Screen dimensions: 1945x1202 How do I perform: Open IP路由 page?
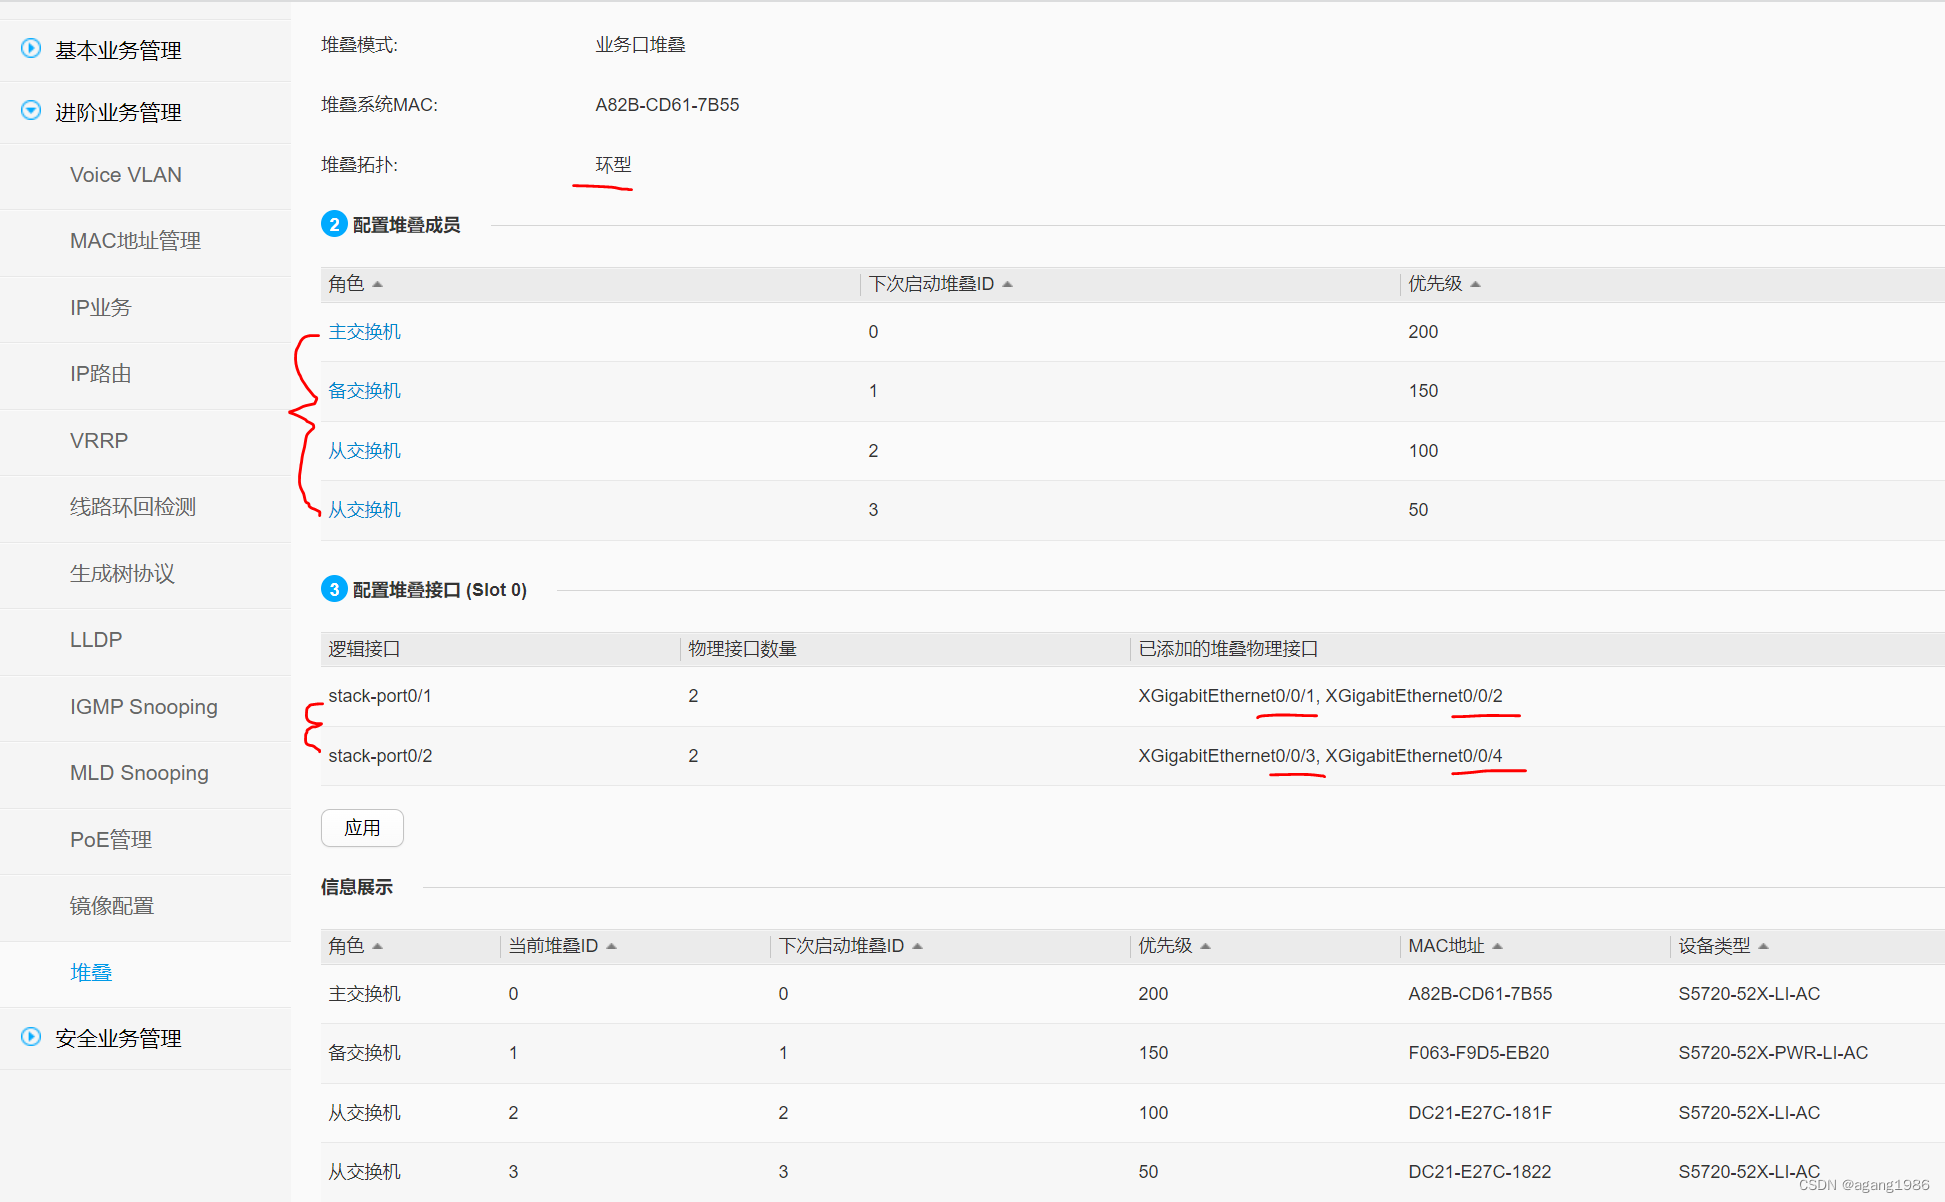click(x=100, y=374)
